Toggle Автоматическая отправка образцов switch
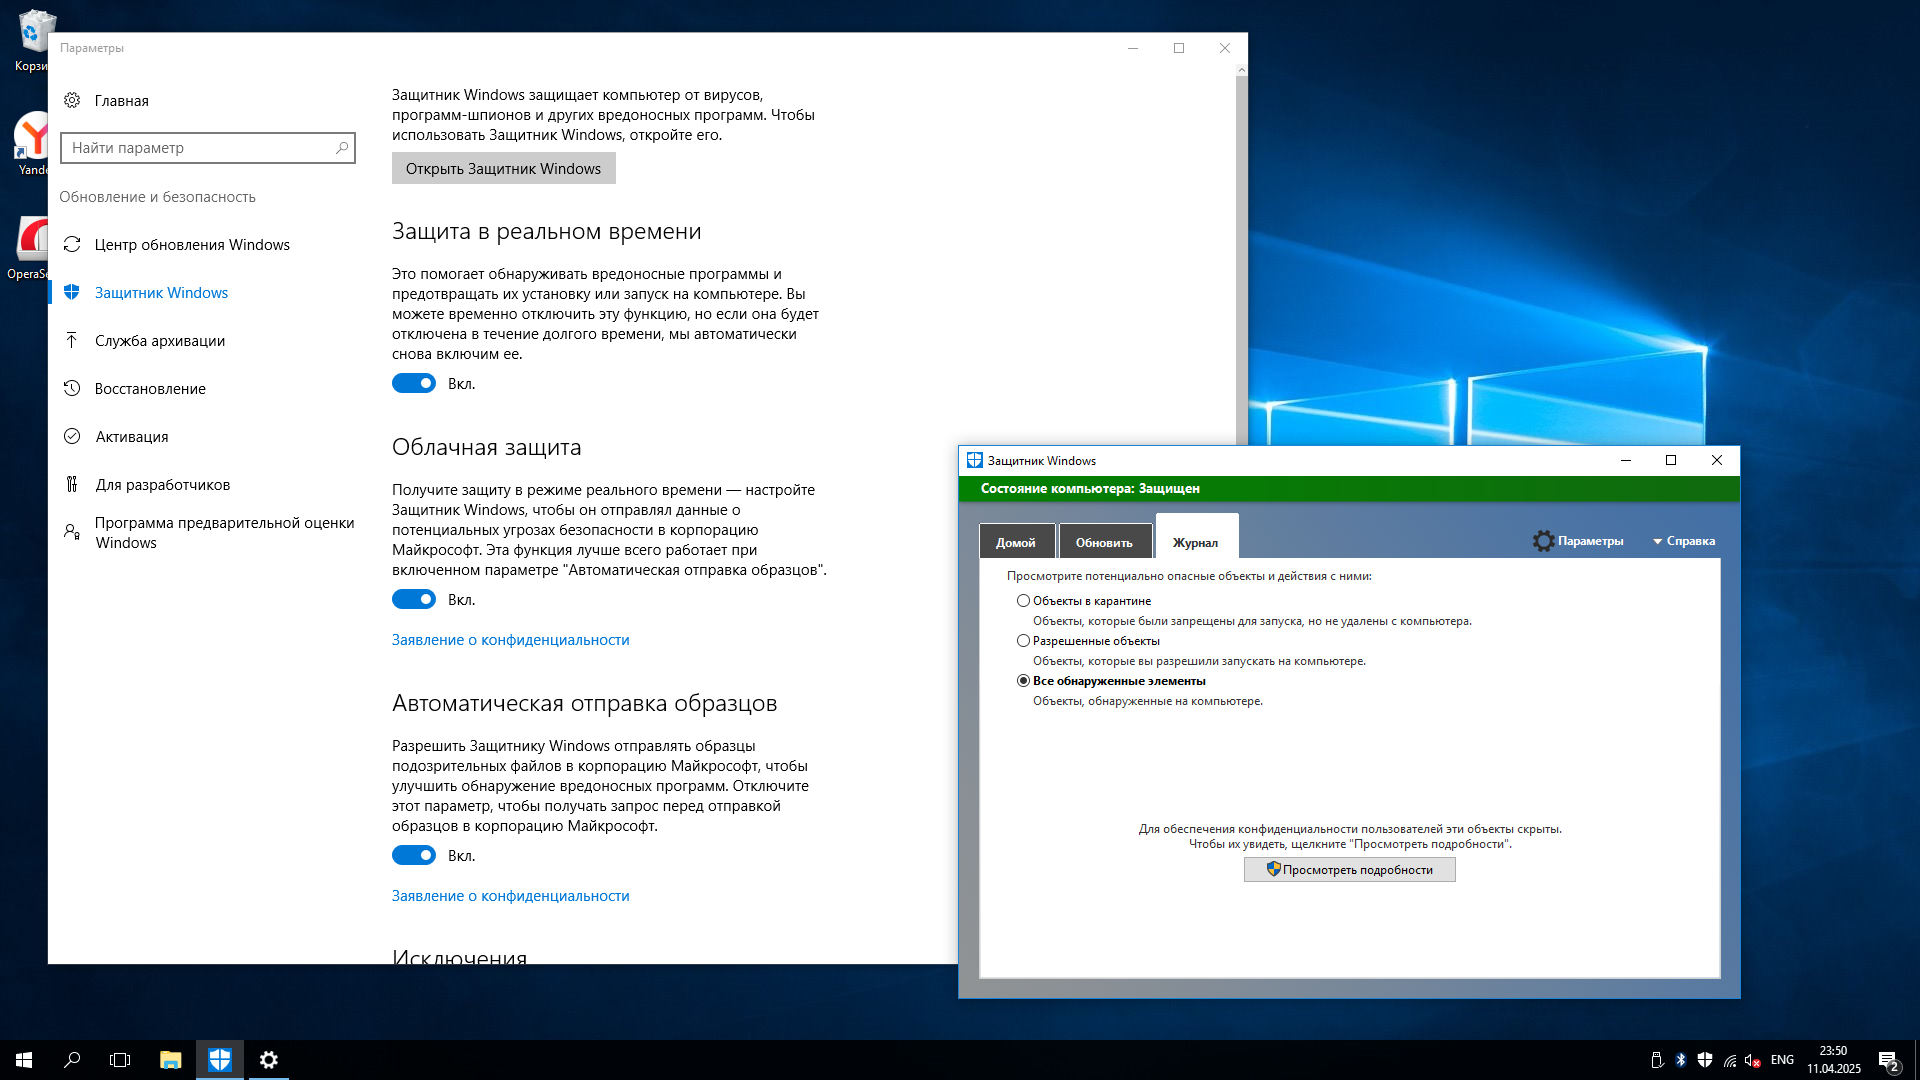 [x=414, y=856]
